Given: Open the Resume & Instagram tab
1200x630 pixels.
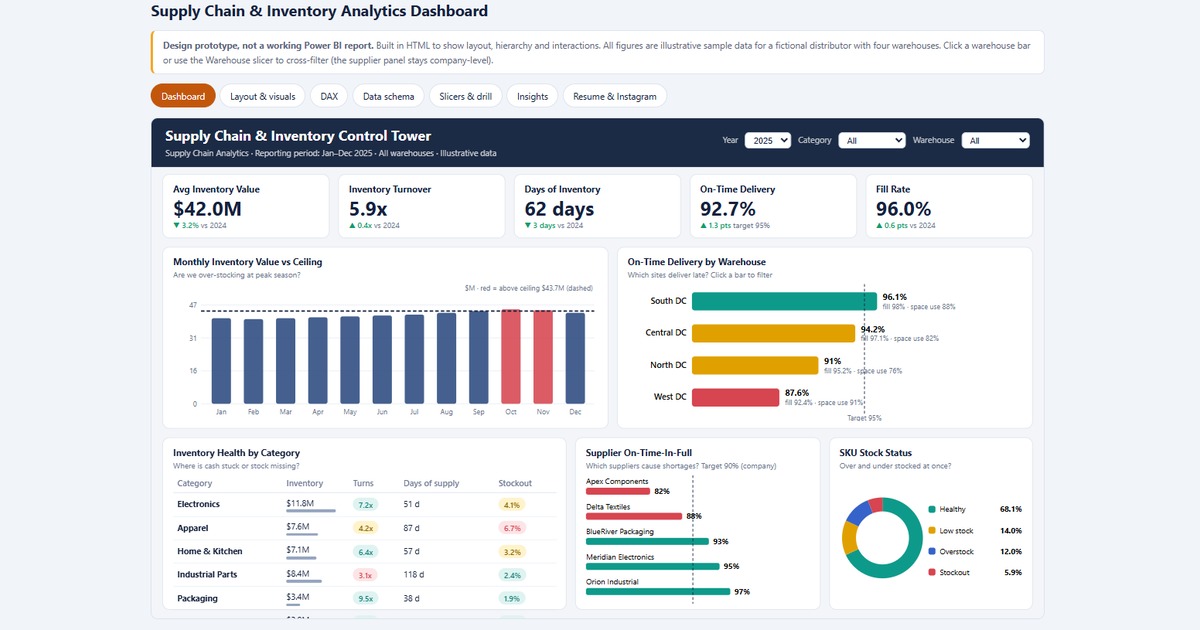Looking at the screenshot, I should (x=615, y=96).
